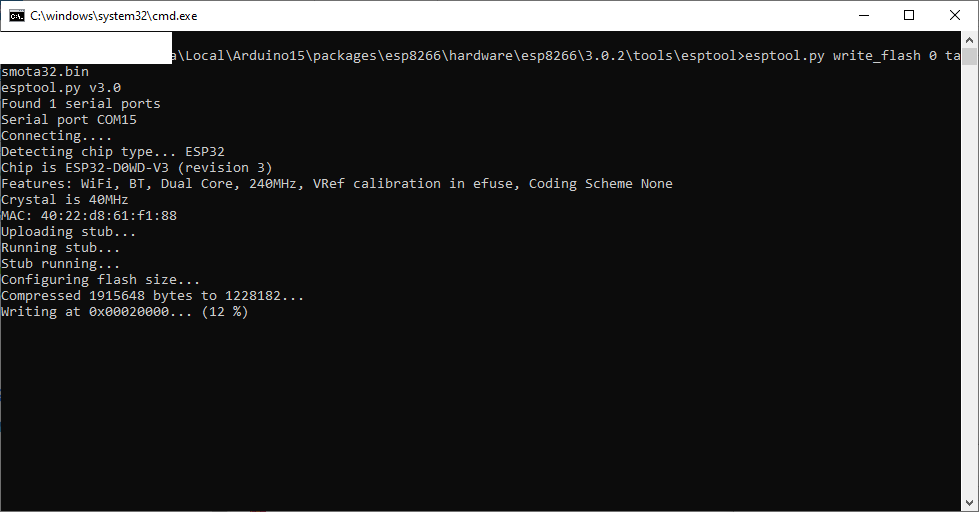The height and width of the screenshot is (512, 979).
Task: Click the C:\windows\system32\cmd.exe title text
Action: pos(114,16)
